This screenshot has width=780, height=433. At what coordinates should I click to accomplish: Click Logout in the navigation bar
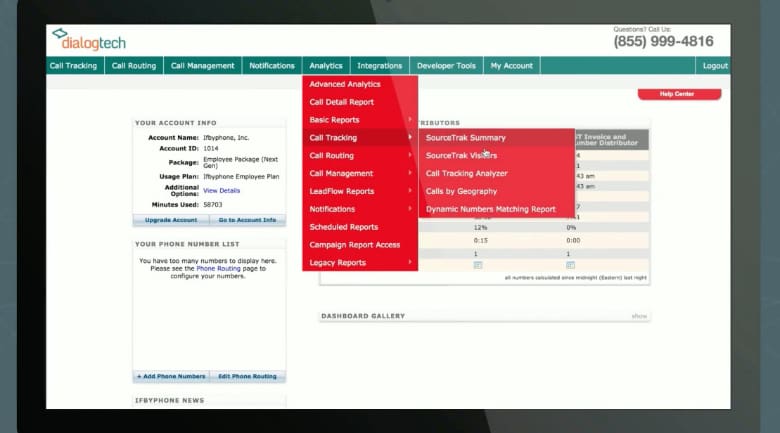coord(715,66)
